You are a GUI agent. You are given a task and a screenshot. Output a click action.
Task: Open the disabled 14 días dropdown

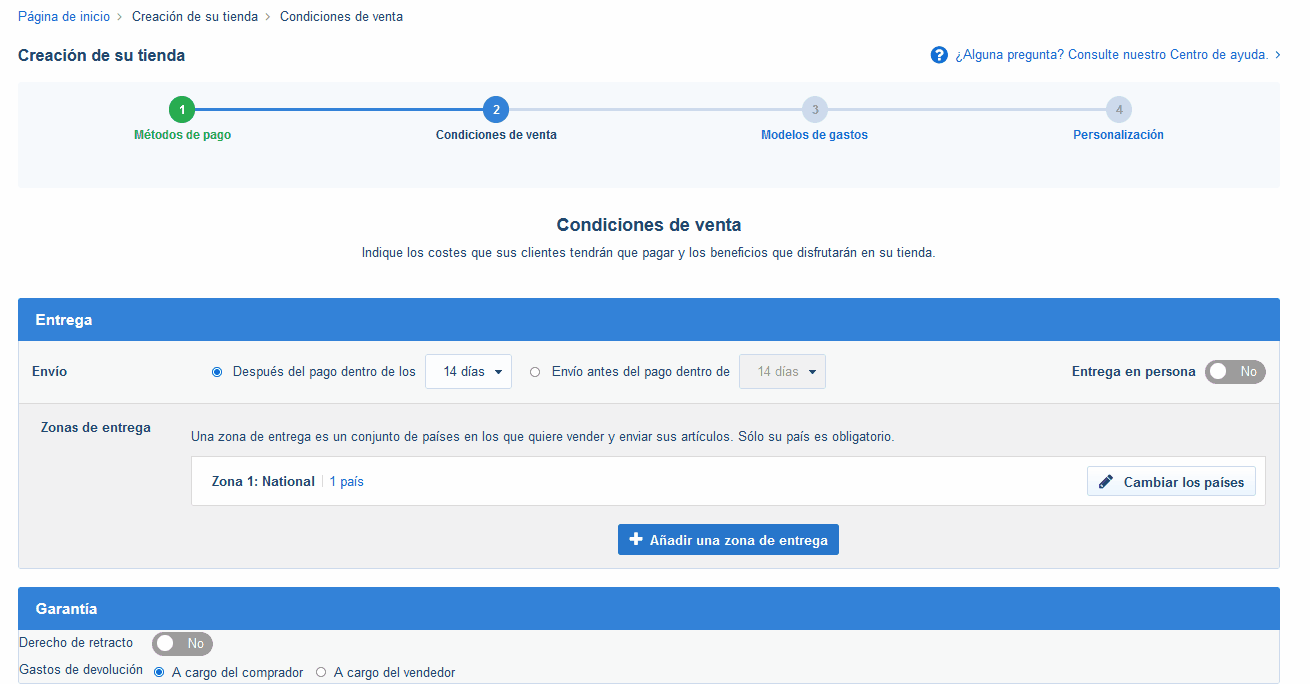[x=782, y=372]
